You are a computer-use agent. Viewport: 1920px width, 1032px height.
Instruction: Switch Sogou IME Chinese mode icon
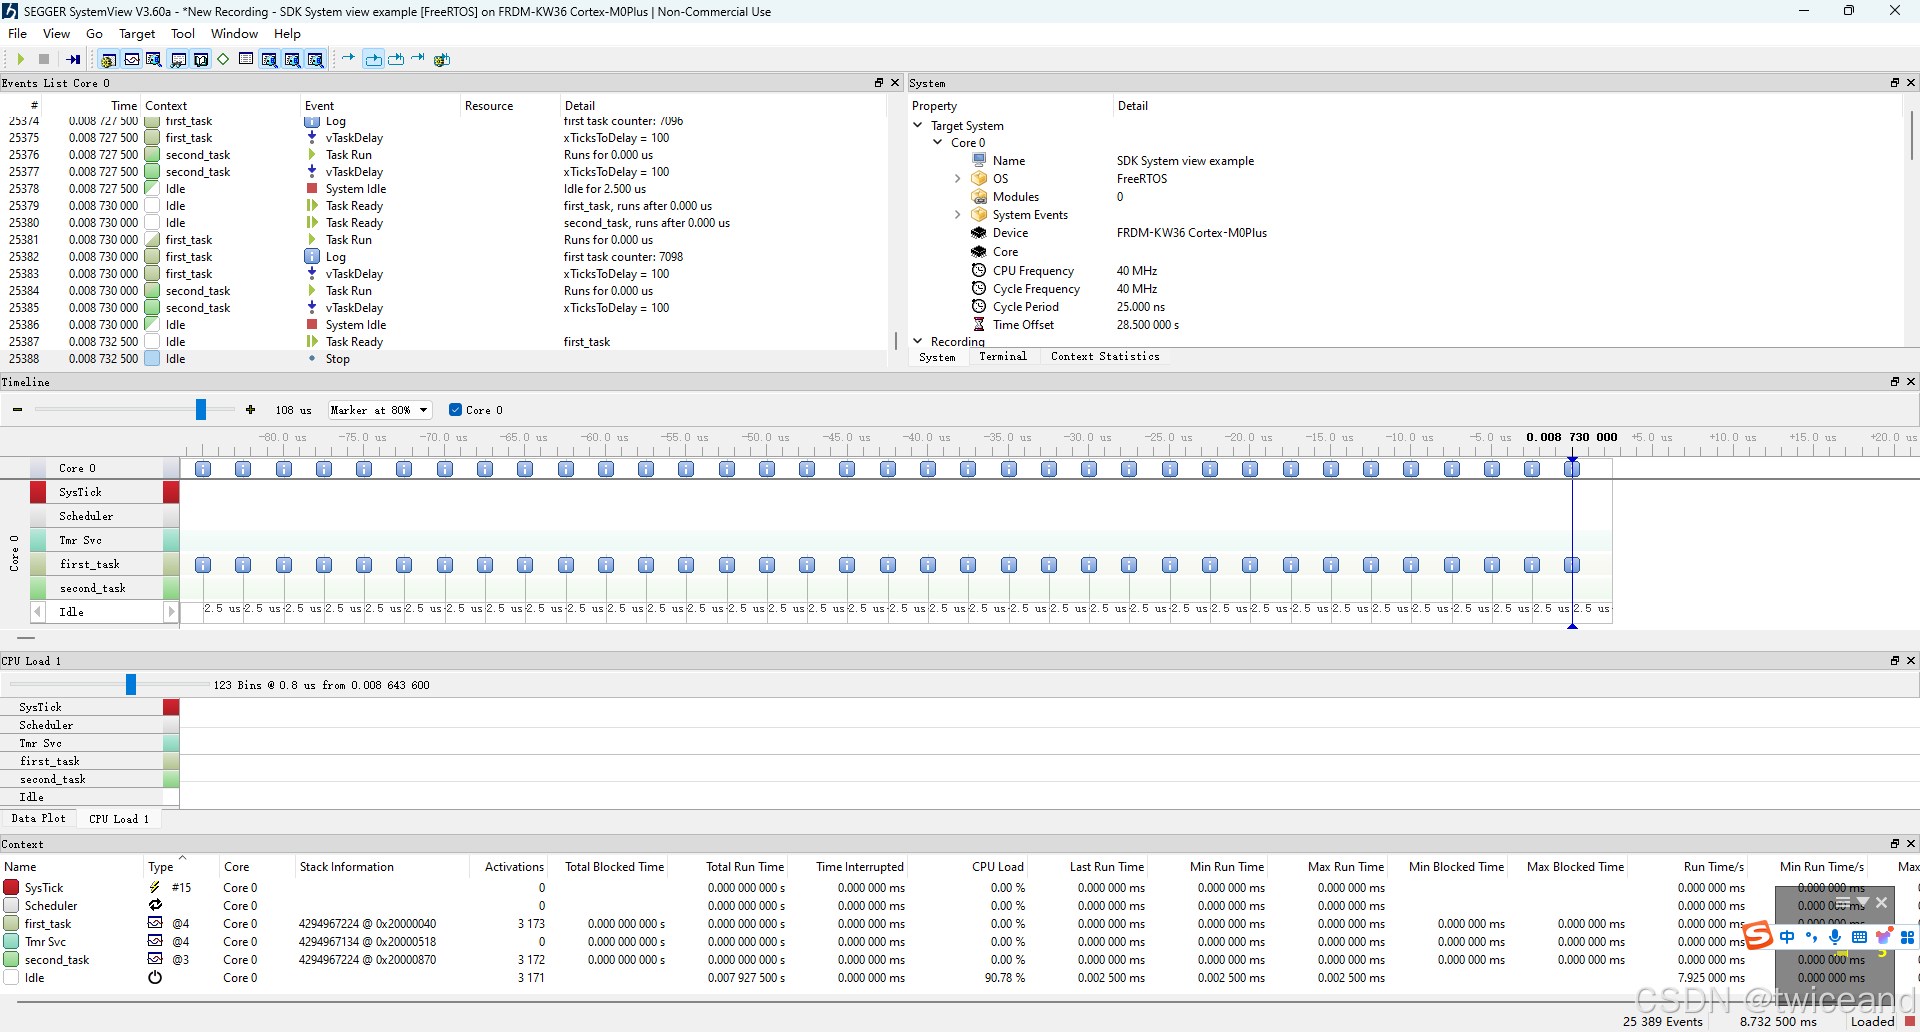[x=1787, y=937]
